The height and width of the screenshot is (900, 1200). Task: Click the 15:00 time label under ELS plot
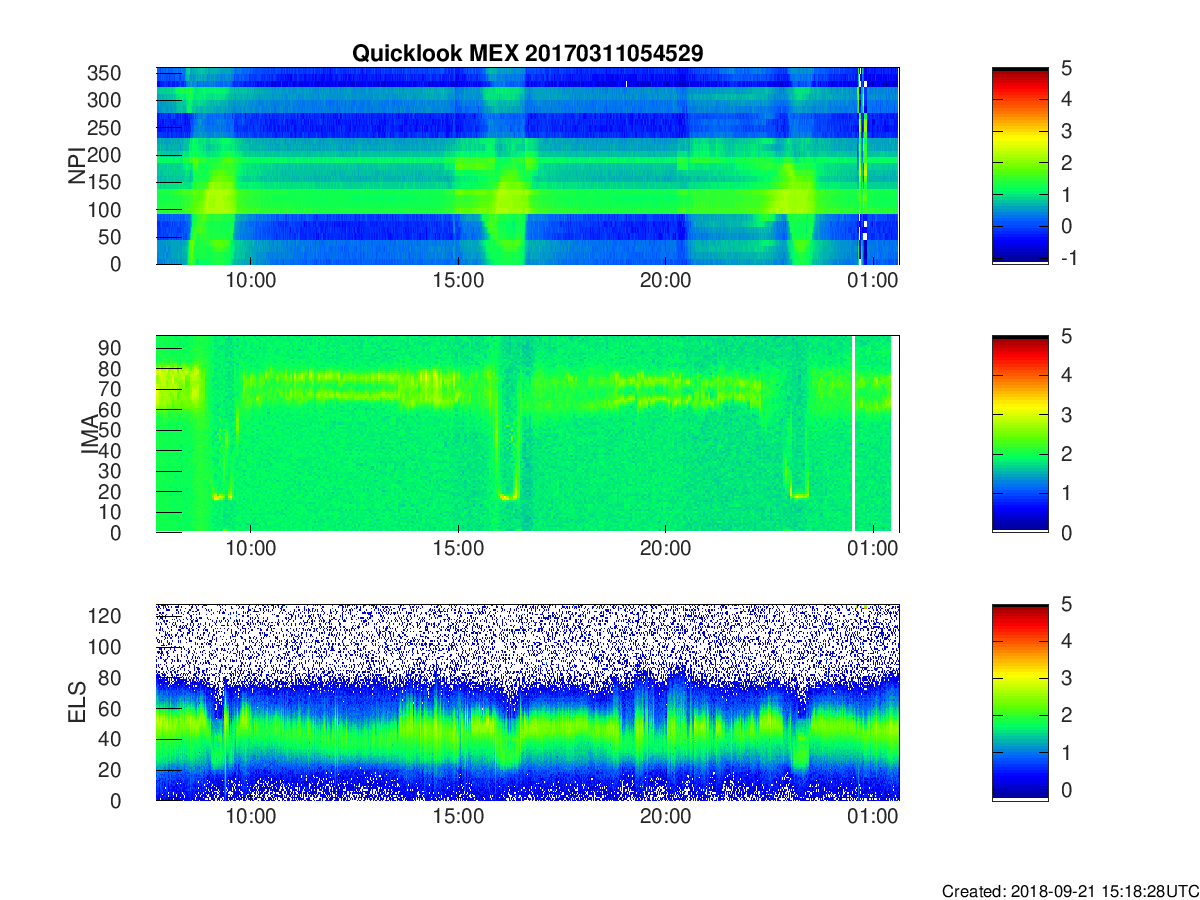coord(458,818)
